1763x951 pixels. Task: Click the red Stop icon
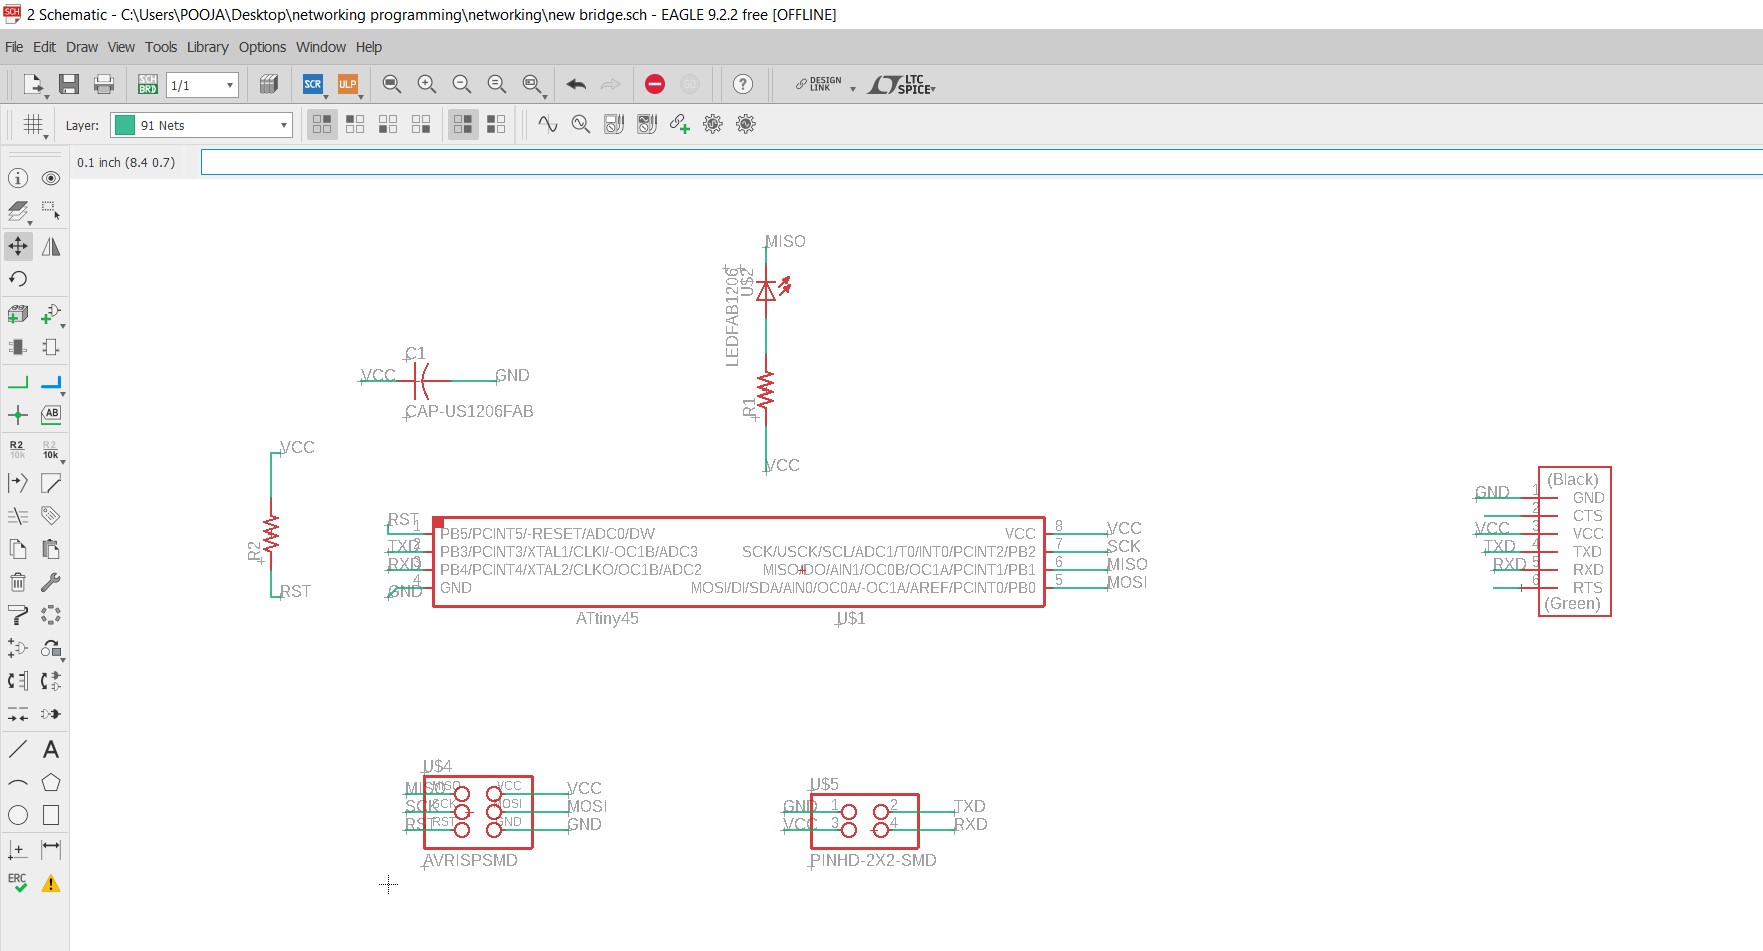click(655, 85)
